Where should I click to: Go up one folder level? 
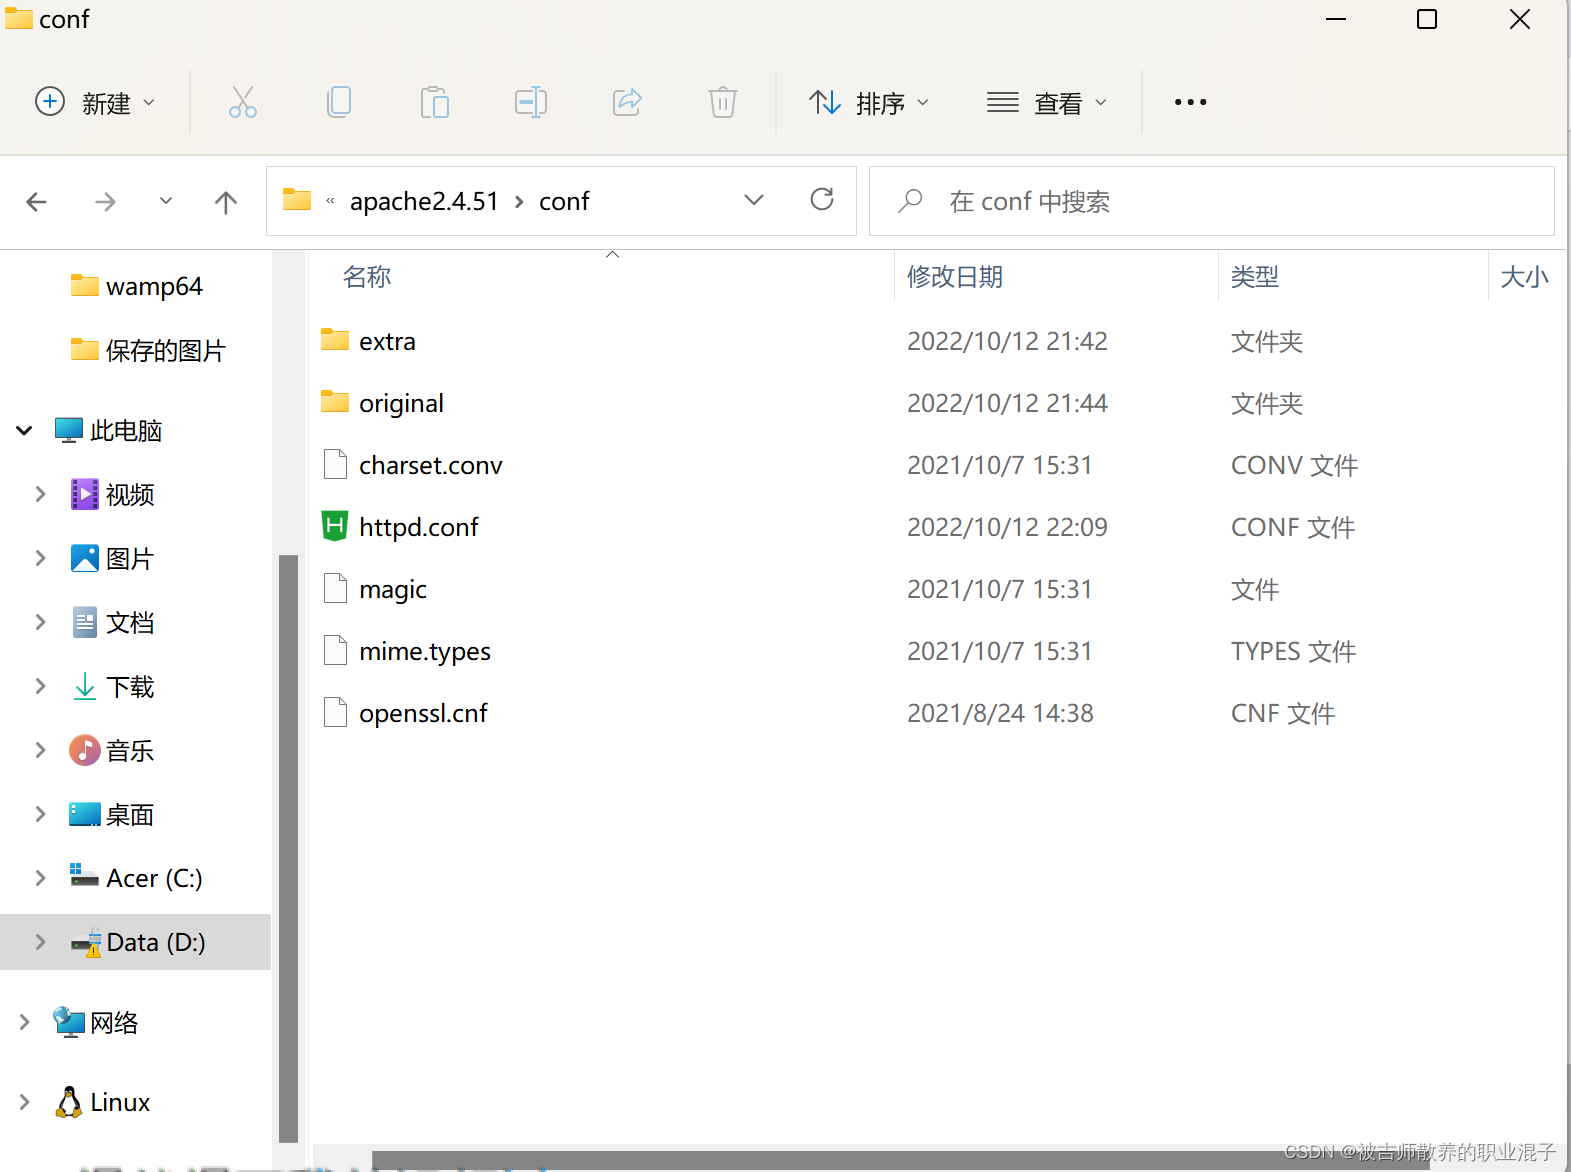coord(226,202)
